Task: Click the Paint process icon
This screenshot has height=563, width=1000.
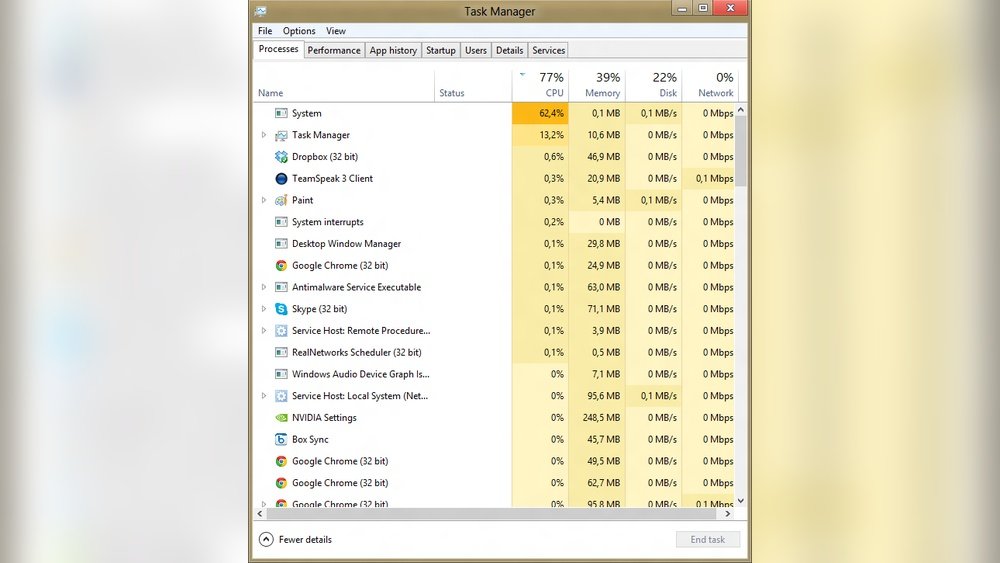Action: tap(281, 200)
